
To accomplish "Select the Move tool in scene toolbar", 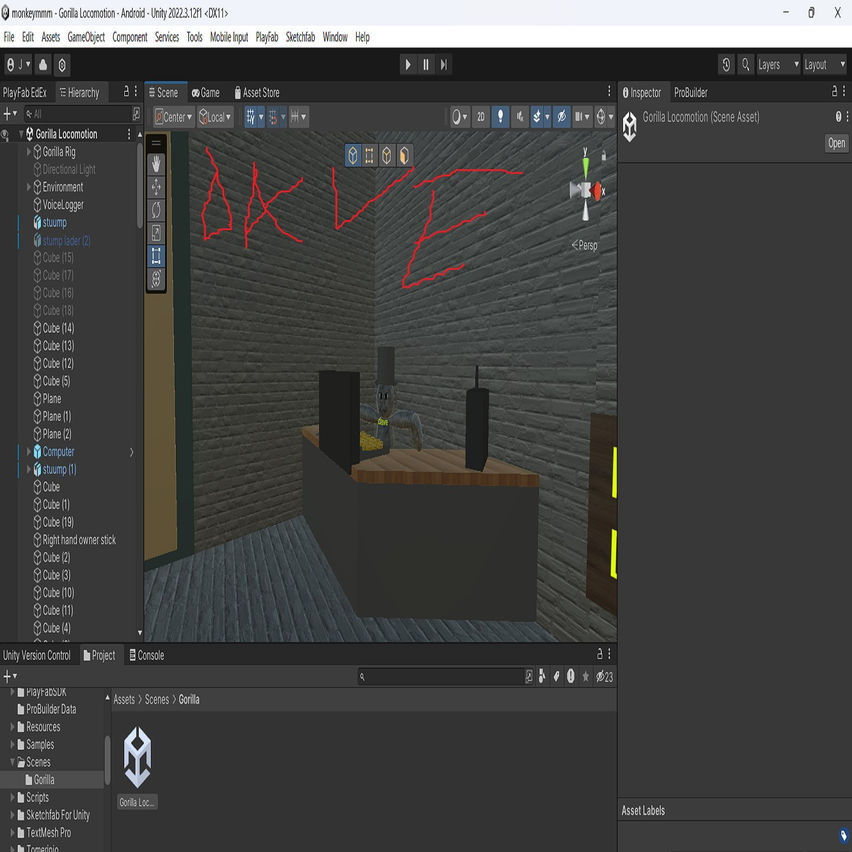I will click(156, 187).
